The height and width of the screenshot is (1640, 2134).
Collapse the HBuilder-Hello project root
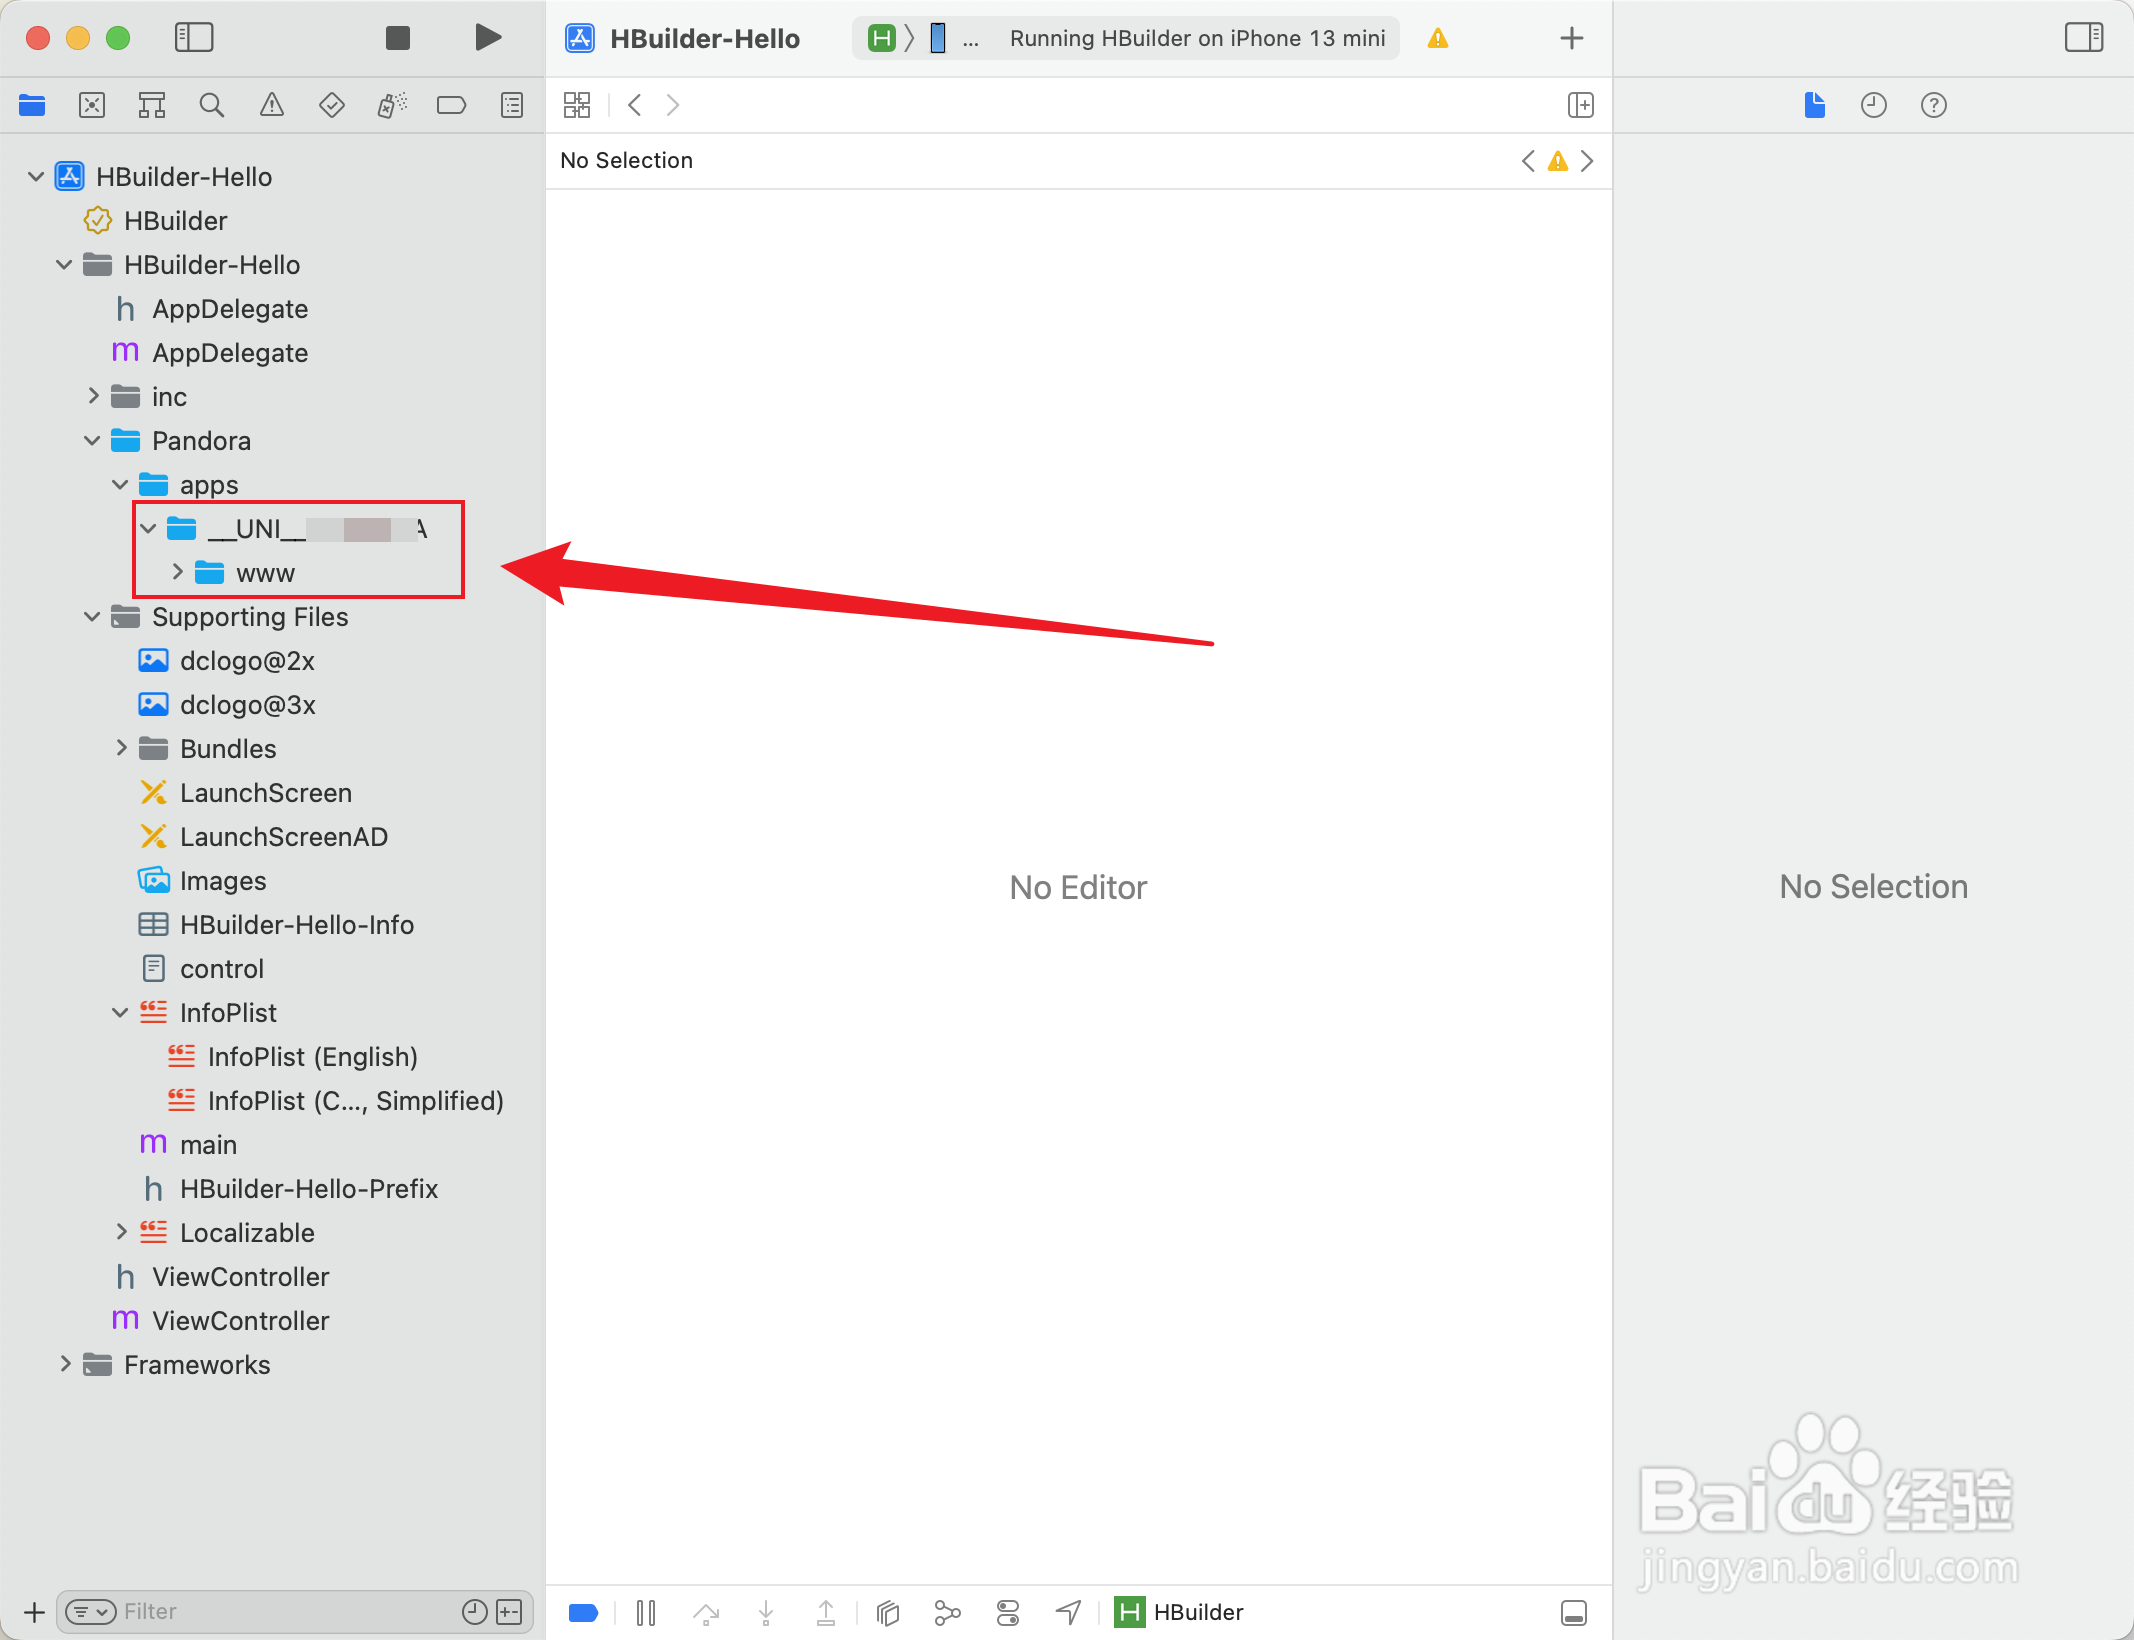pos(36,177)
